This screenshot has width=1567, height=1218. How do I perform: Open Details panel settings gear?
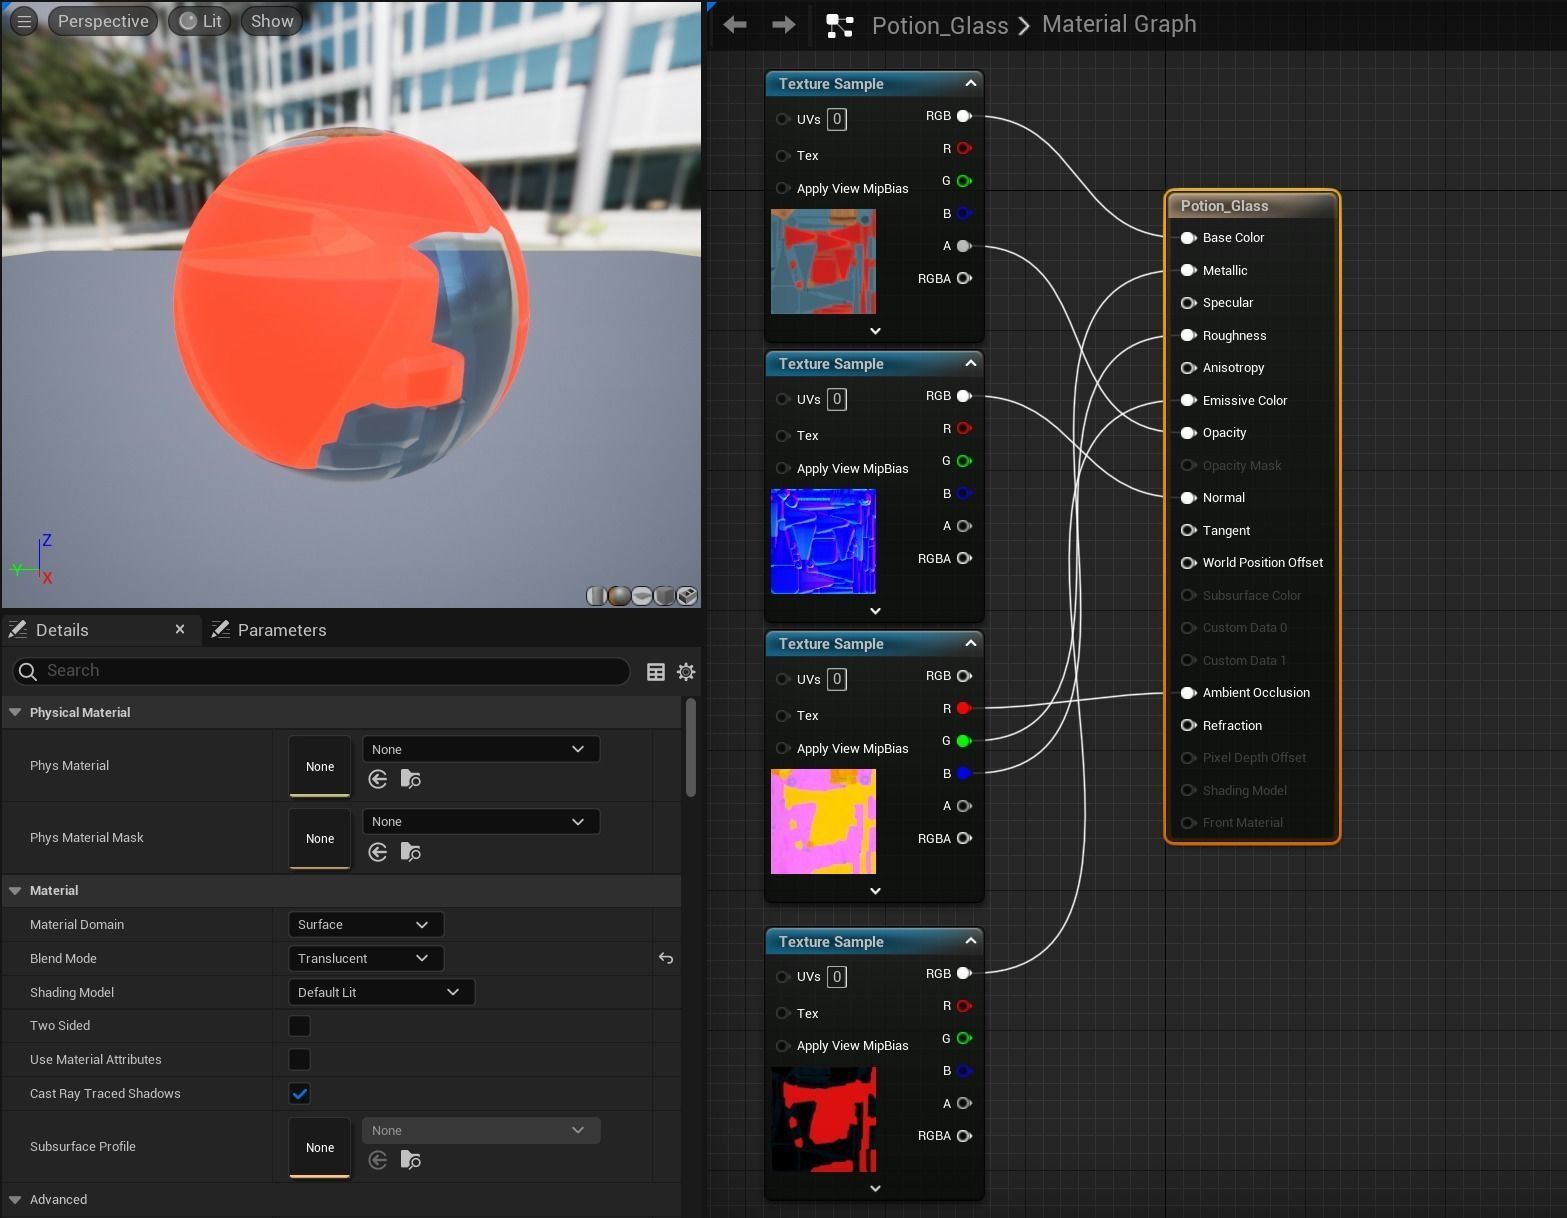coord(686,672)
